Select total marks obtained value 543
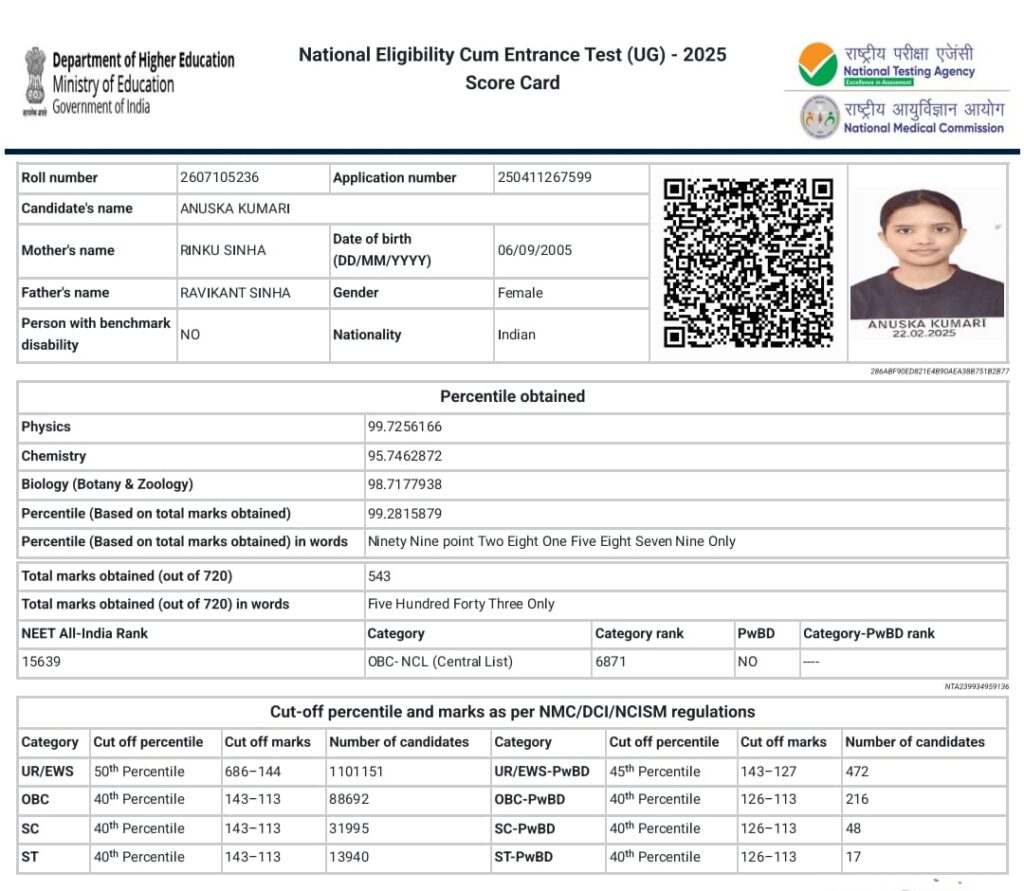The width and height of the screenshot is (1024, 891). tap(379, 576)
